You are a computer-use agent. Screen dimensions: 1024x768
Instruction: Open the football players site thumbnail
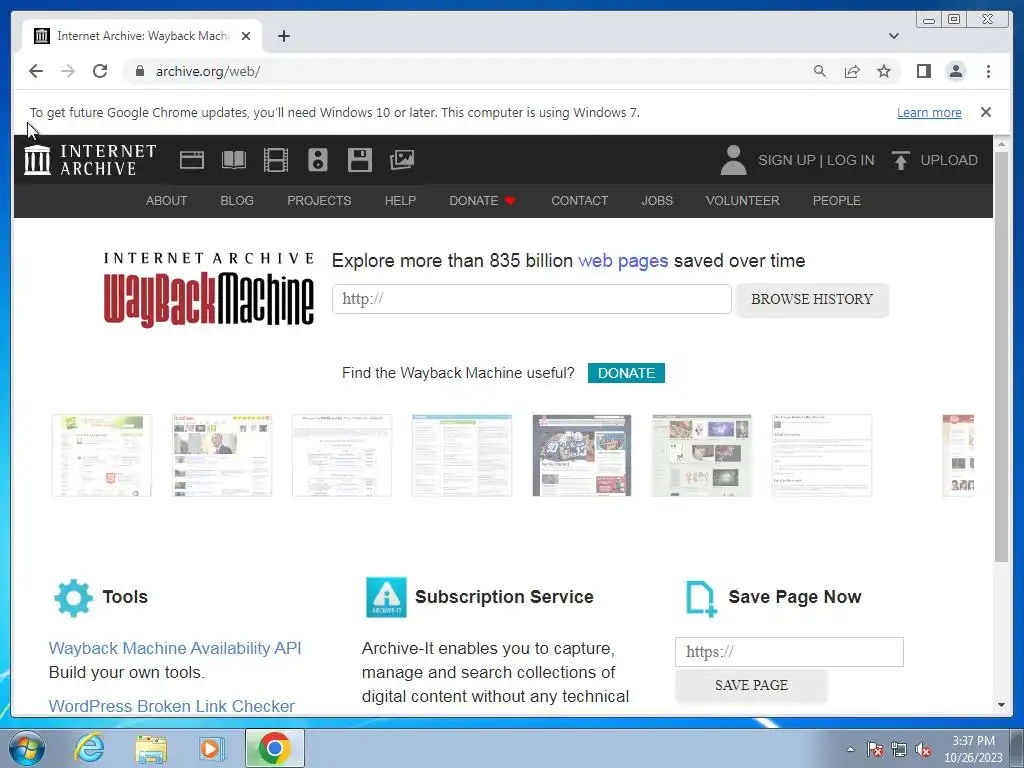(582, 455)
